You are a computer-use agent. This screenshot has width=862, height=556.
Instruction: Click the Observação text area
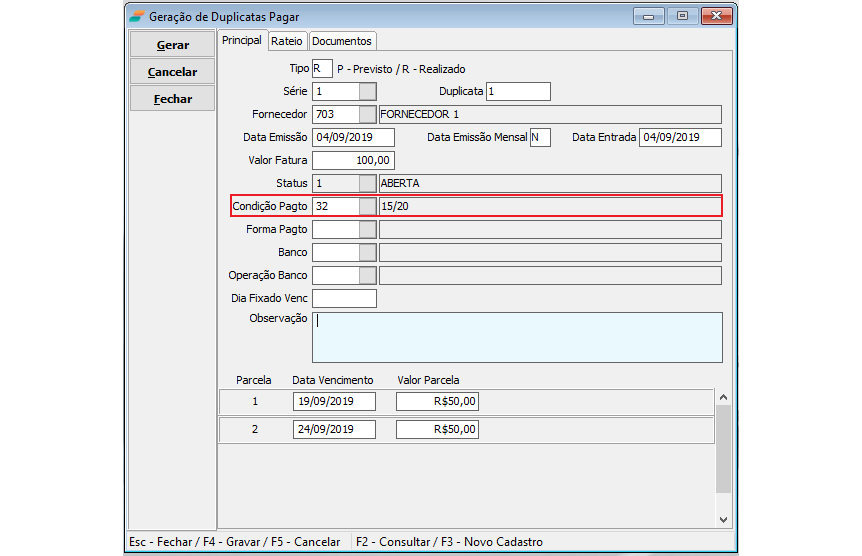[517, 337]
